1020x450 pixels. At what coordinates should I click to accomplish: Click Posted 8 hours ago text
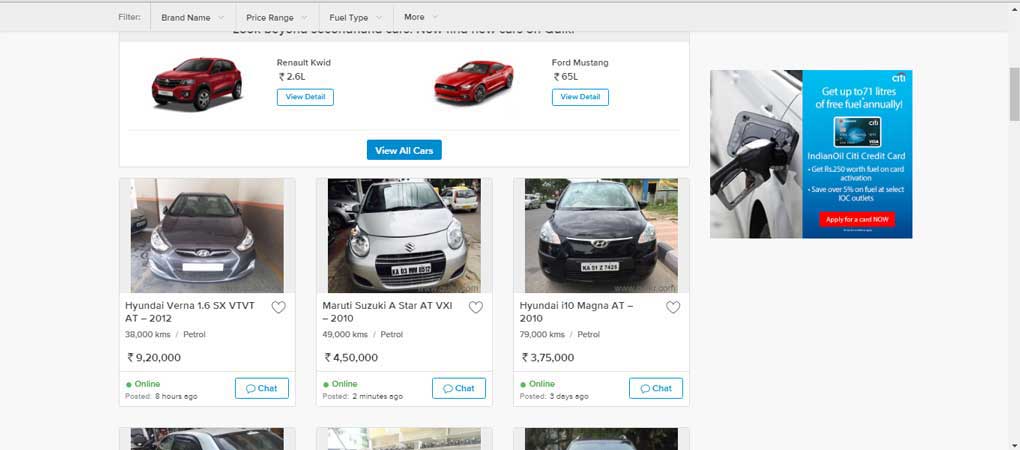coord(161,396)
